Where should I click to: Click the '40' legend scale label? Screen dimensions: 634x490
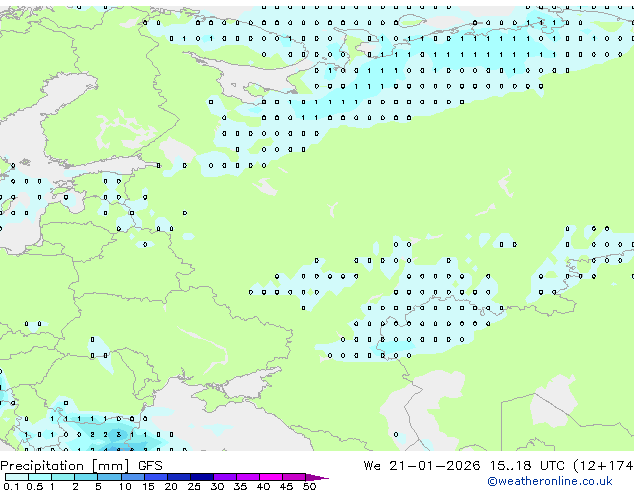click(263, 486)
